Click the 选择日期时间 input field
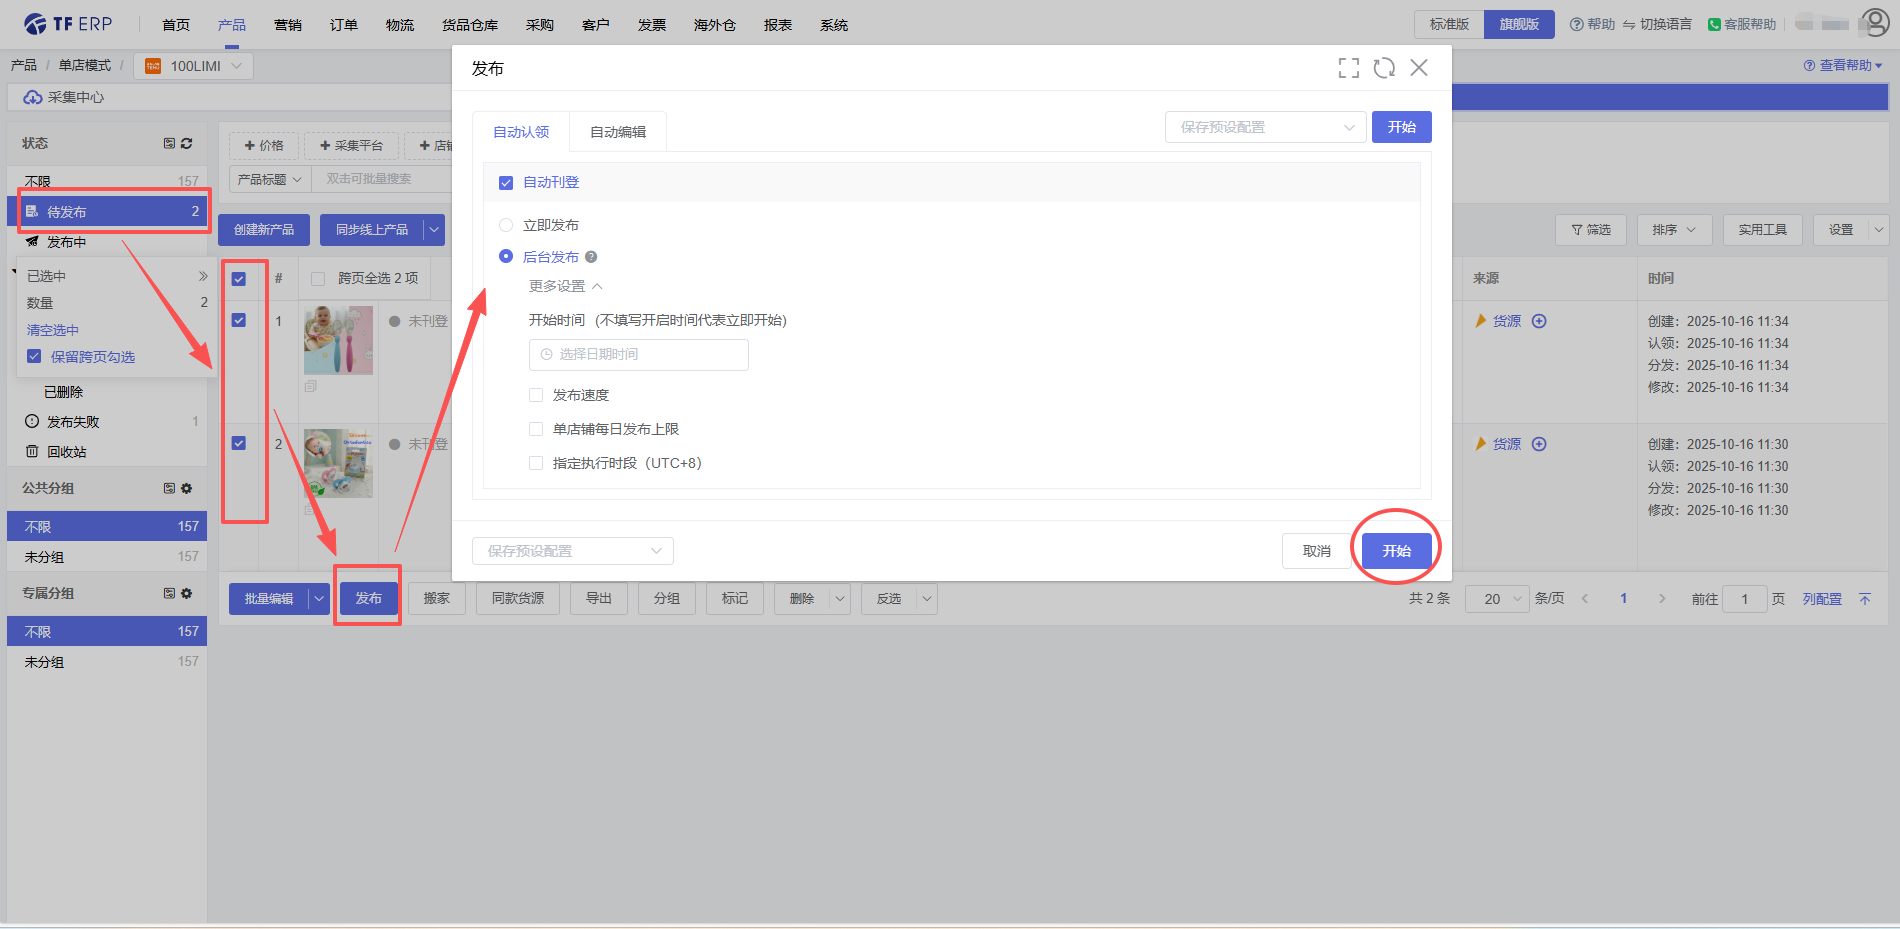Viewport: 1900px width, 929px height. point(638,355)
